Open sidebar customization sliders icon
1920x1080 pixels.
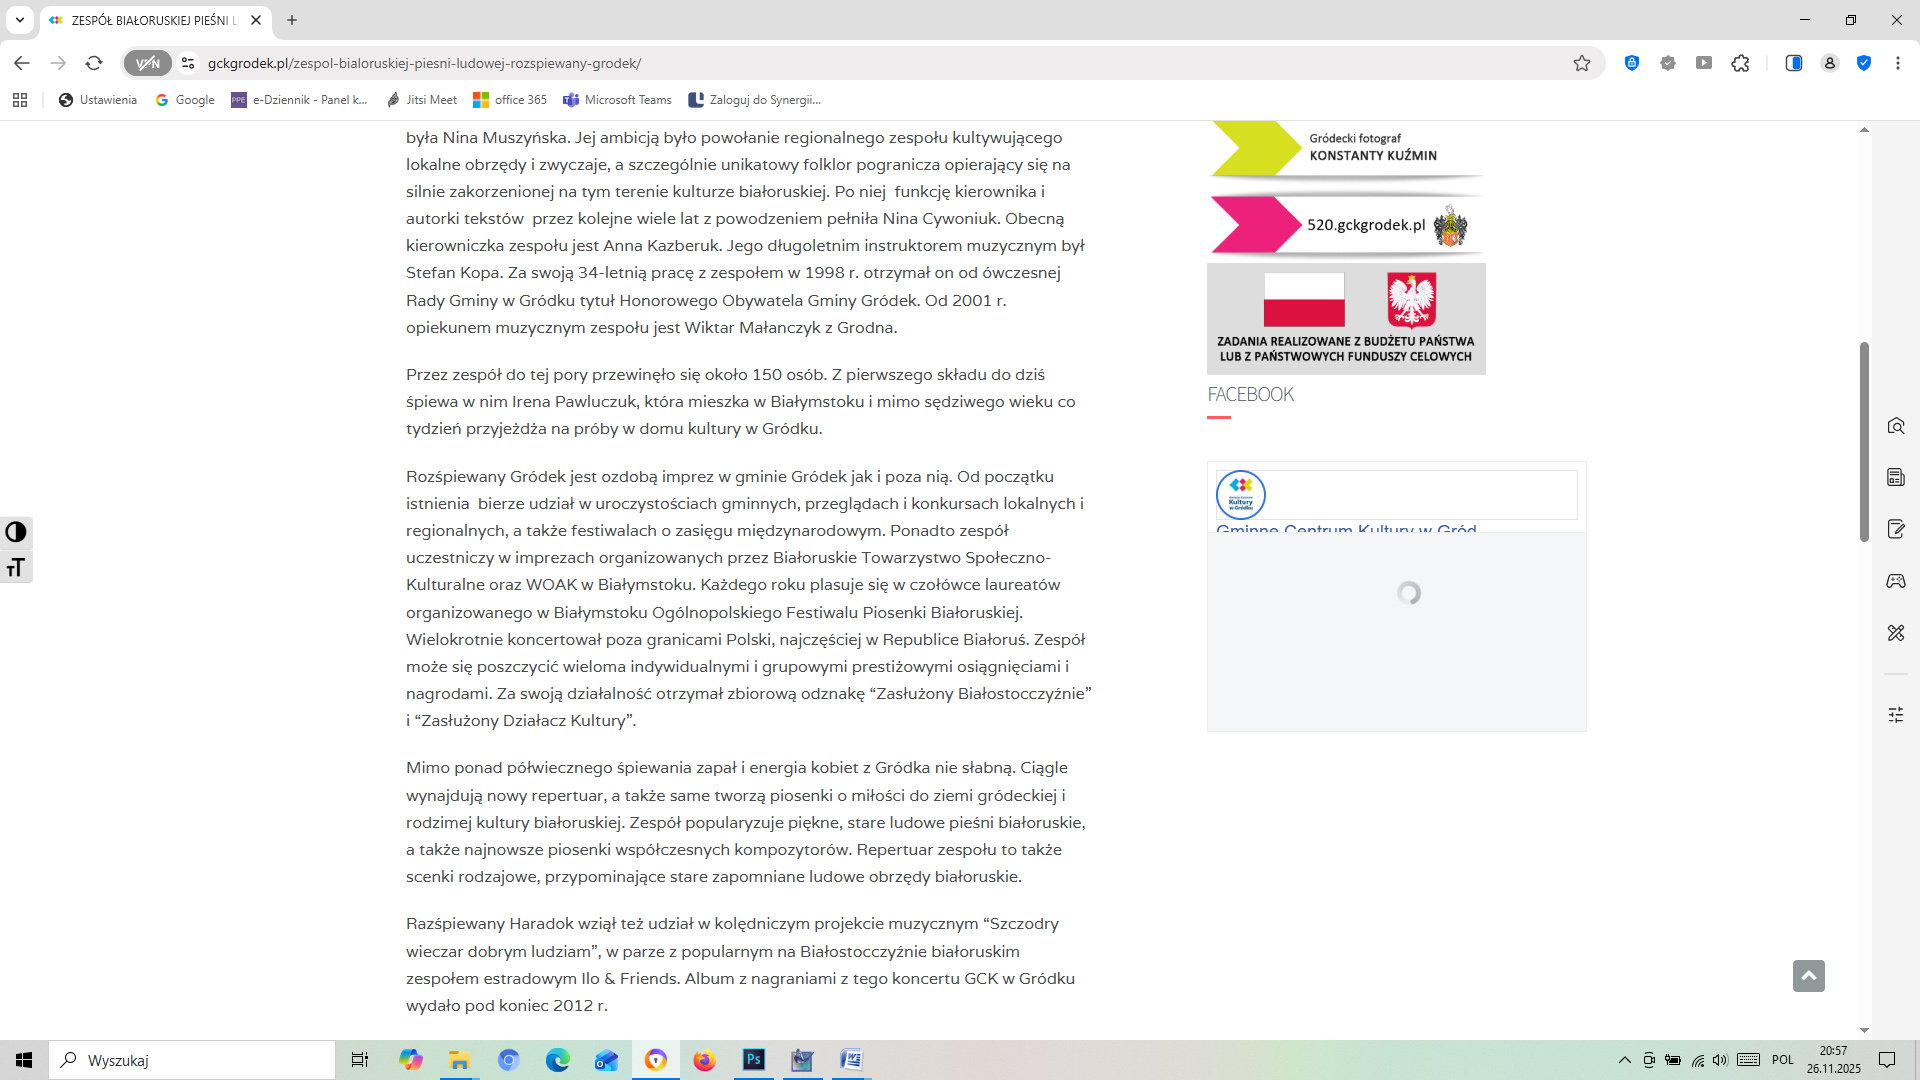pyautogui.click(x=1896, y=715)
